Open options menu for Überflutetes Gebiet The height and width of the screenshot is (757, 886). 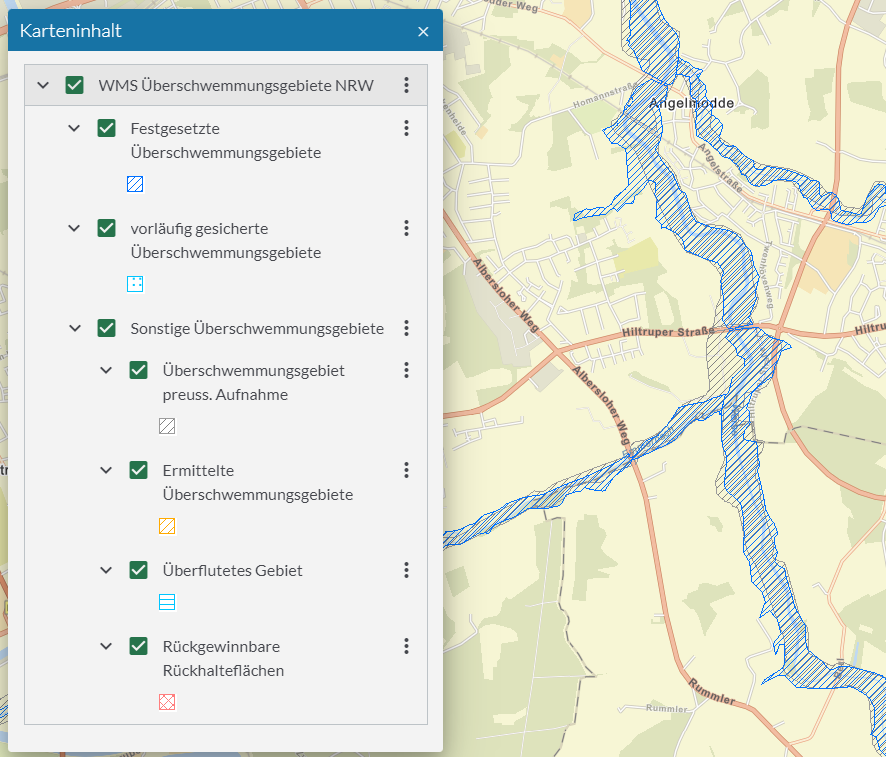(406, 570)
